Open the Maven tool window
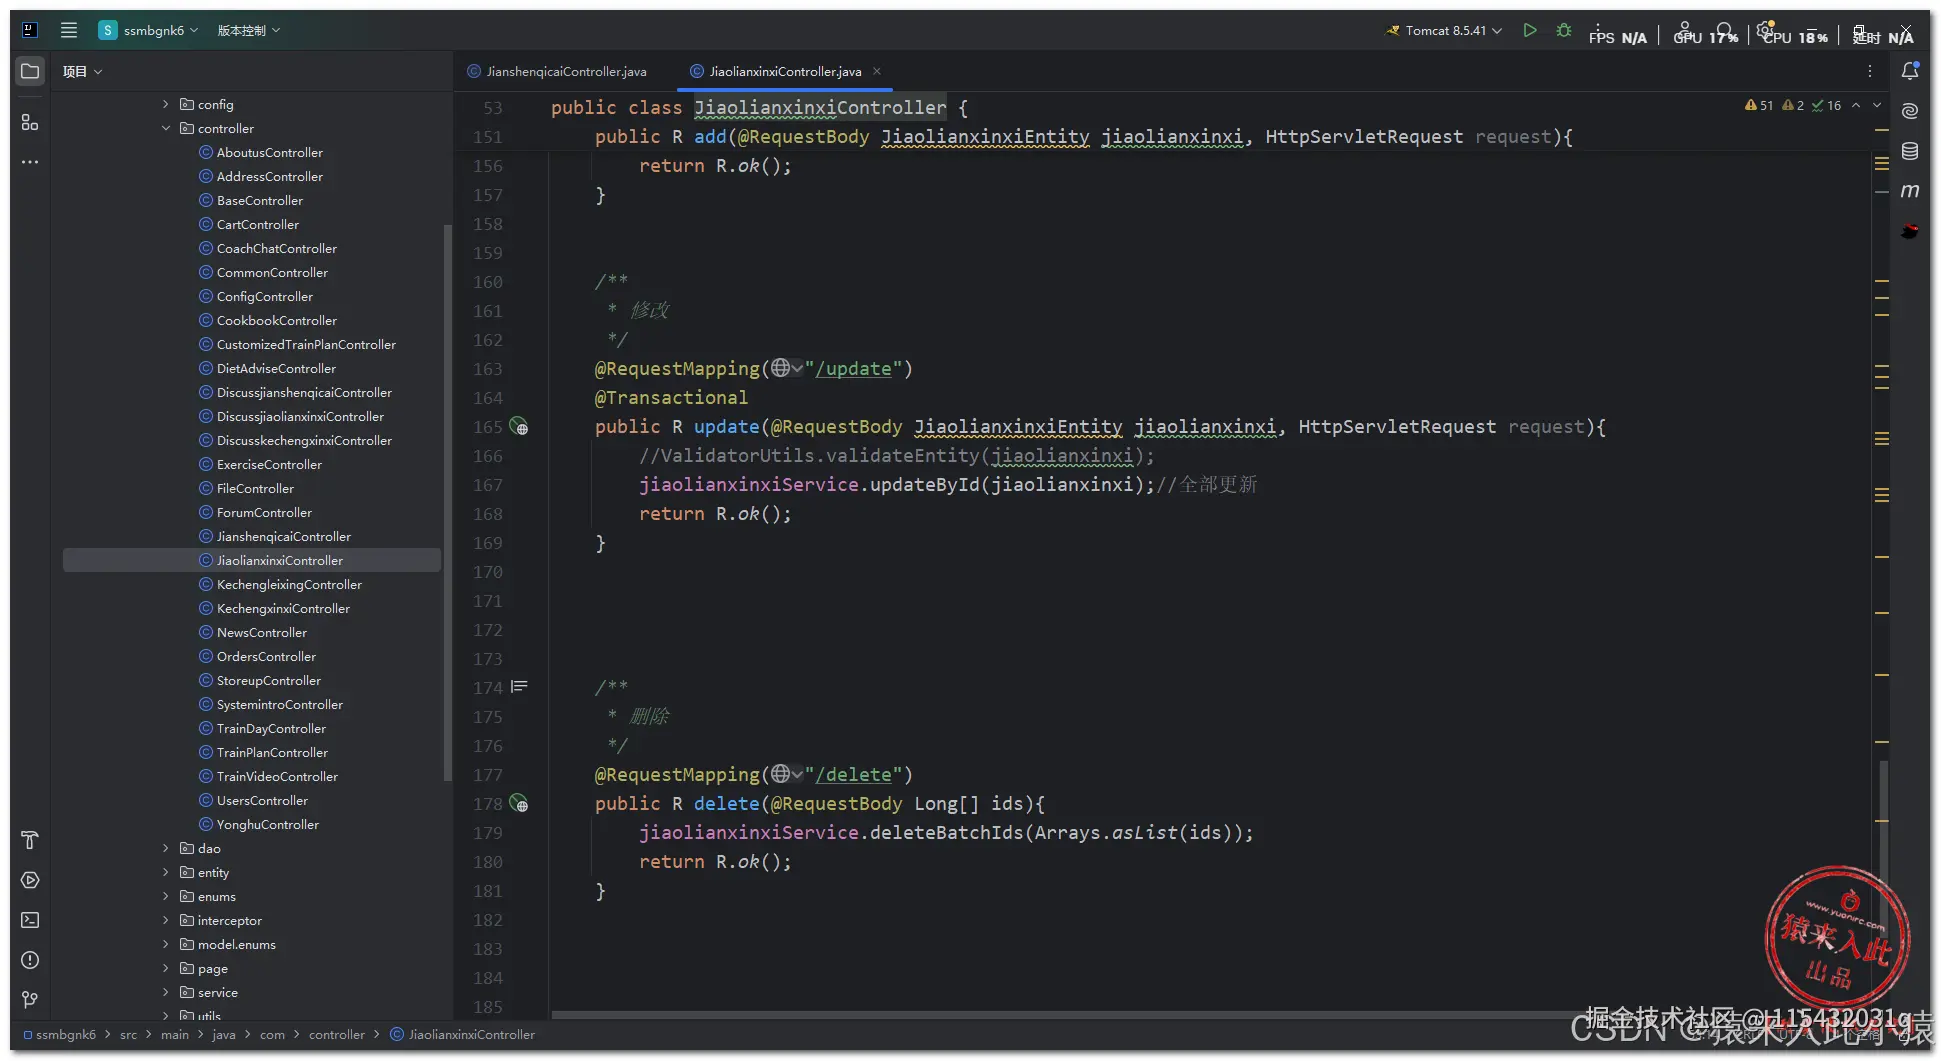 tap(1910, 191)
